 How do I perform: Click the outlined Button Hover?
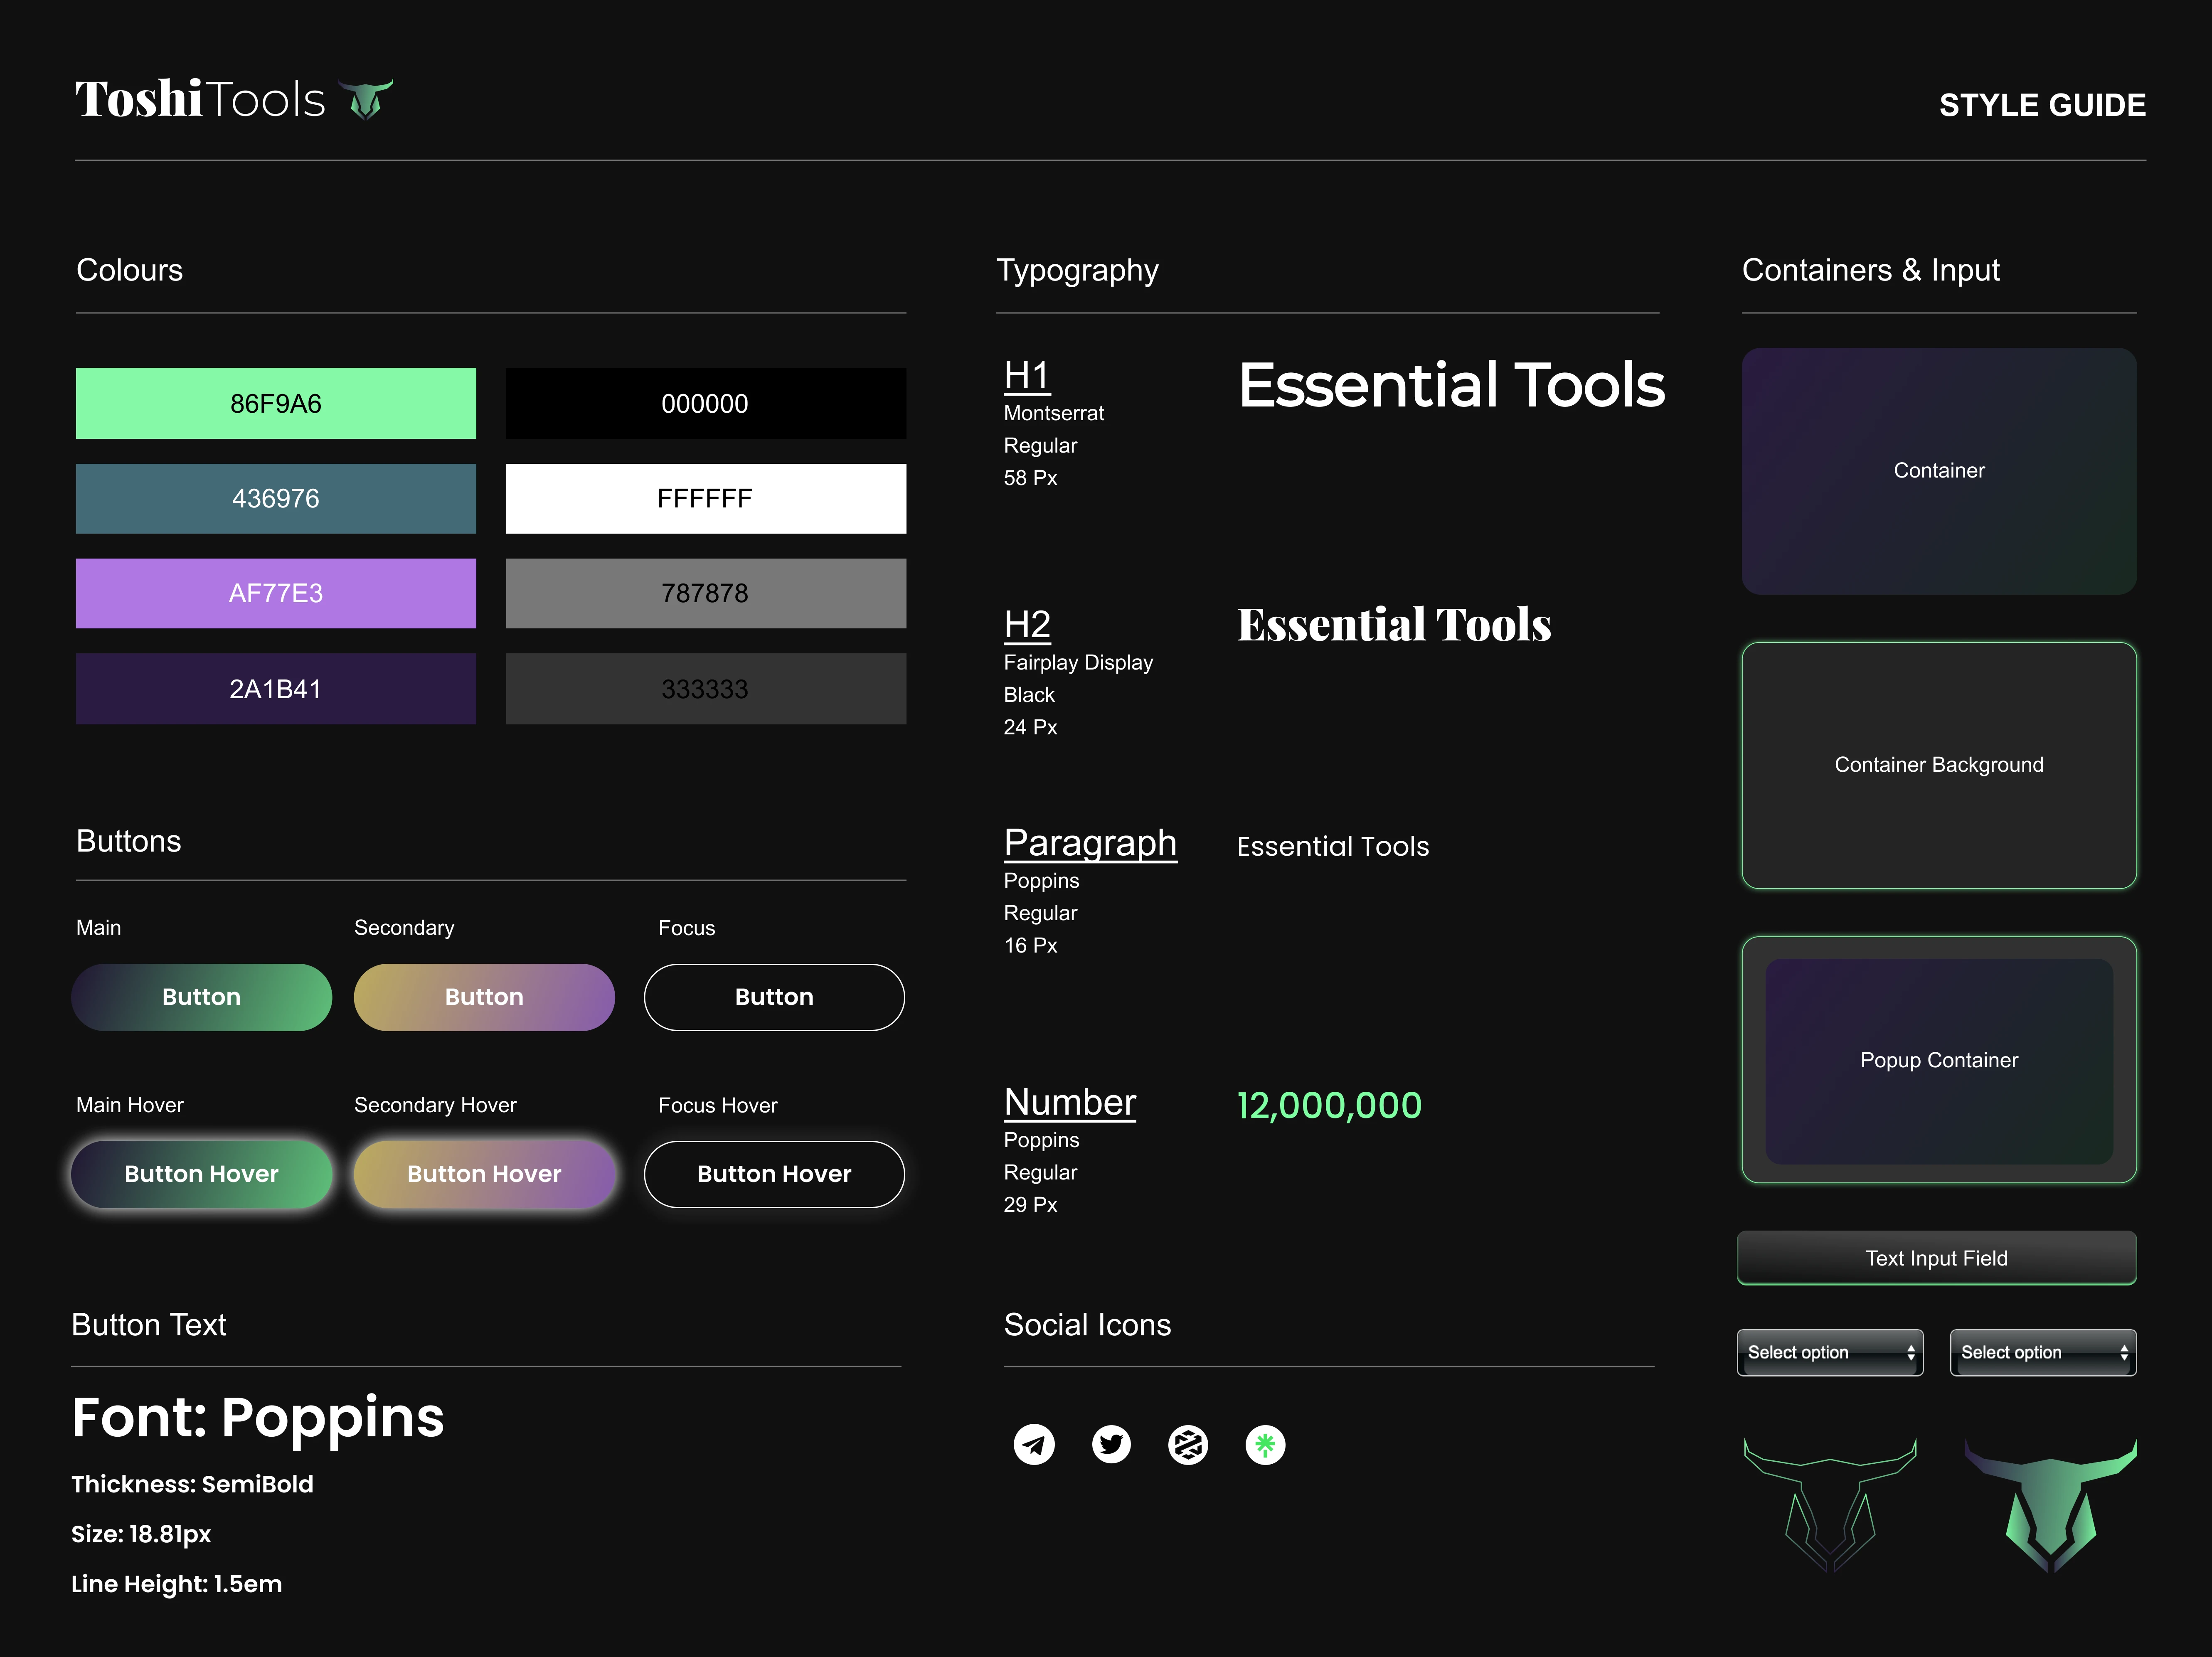(774, 1174)
